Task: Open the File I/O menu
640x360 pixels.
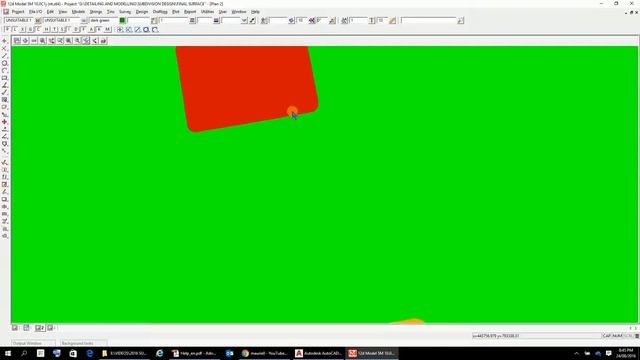Action: click(36, 12)
